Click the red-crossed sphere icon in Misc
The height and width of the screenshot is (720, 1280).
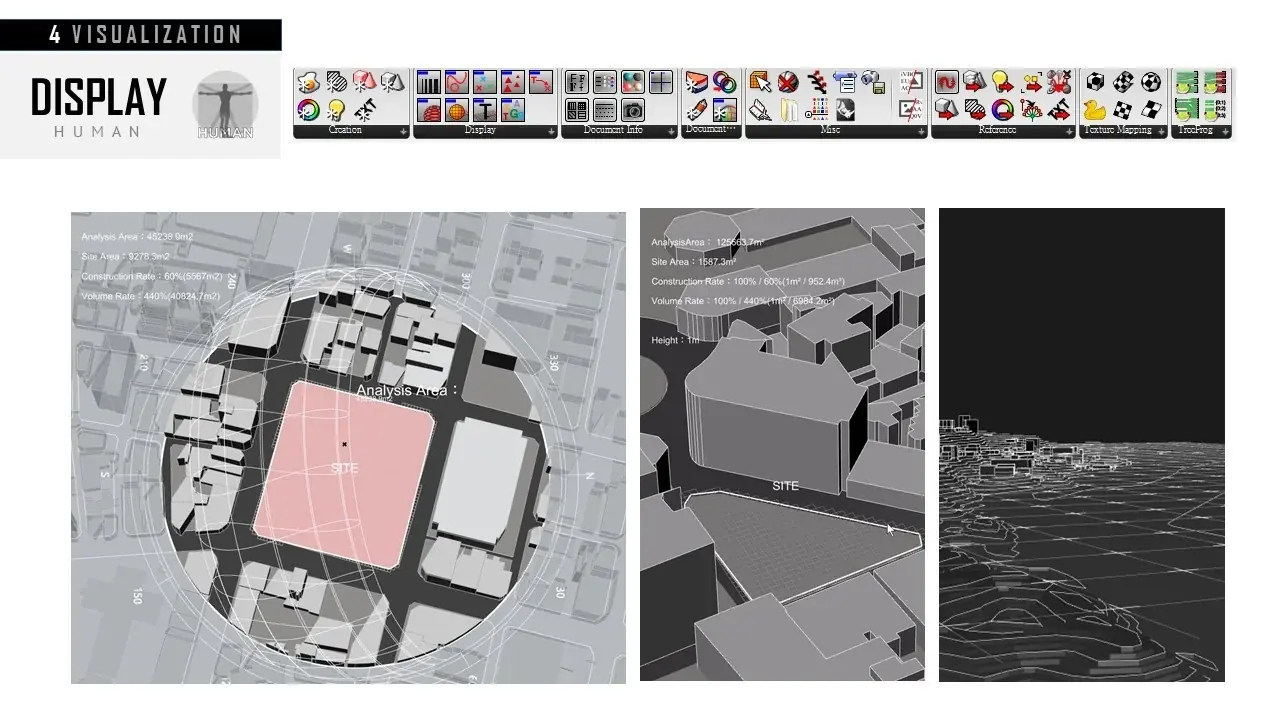coord(789,82)
